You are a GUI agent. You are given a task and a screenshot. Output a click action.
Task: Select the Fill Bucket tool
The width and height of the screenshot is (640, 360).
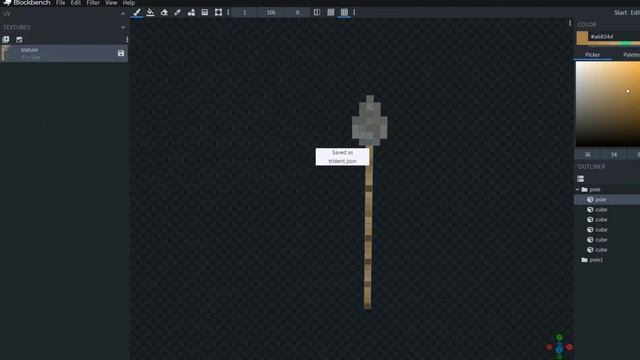tap(150, 12)
